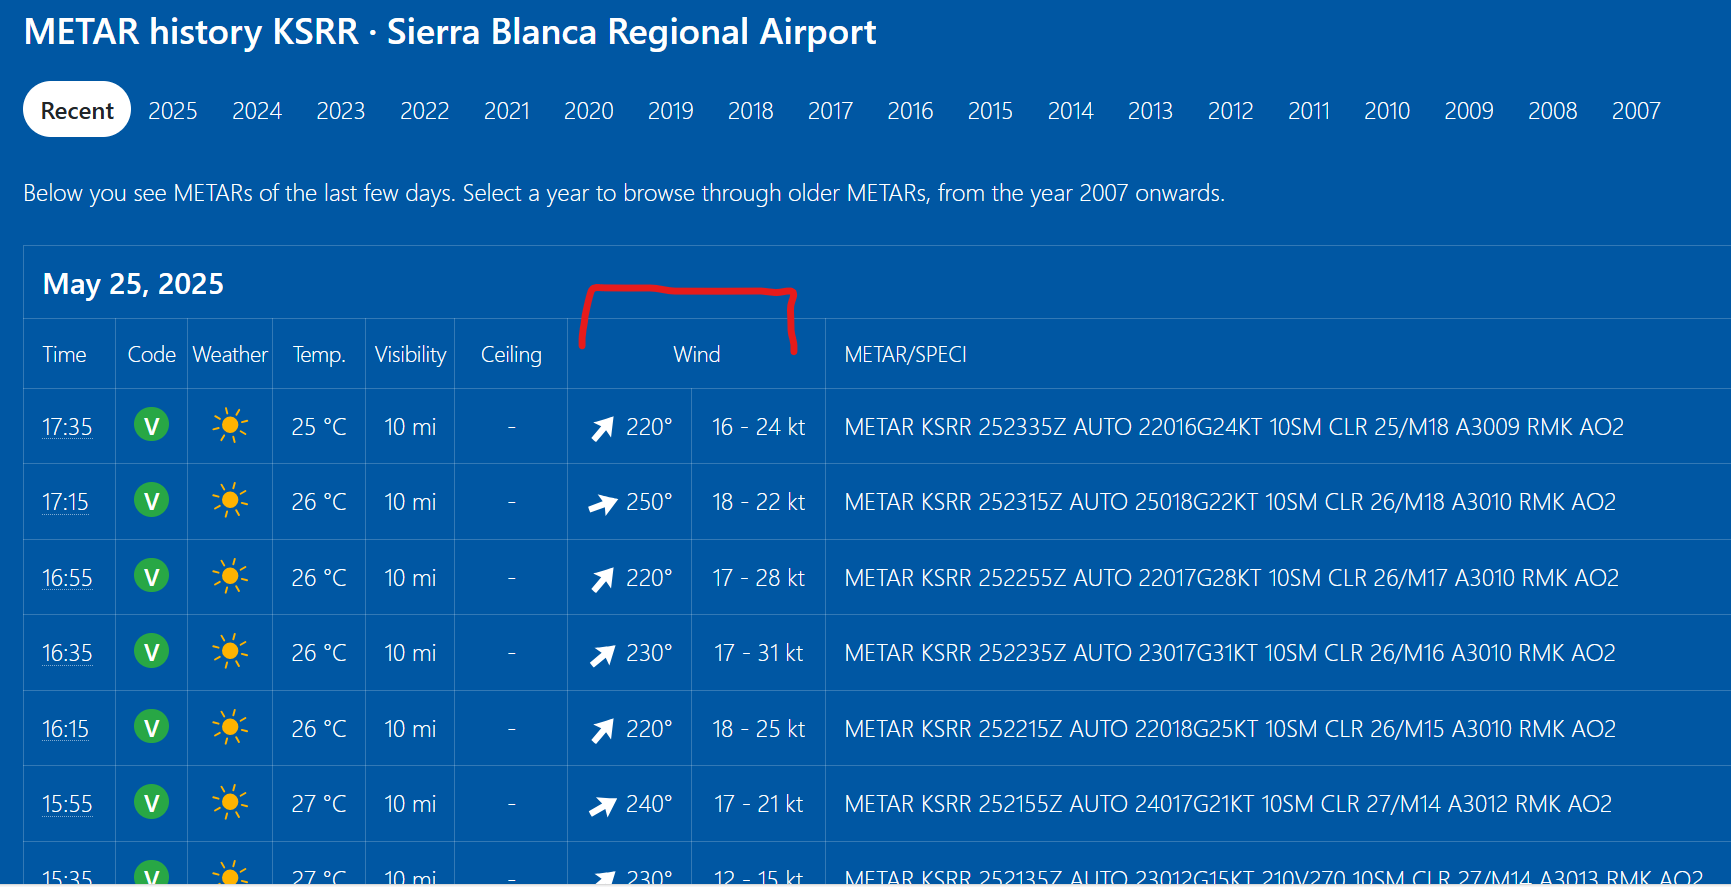Open the 2007 year tab
This screenshot has height=887, width=1731.
(x=1636, y=111)
